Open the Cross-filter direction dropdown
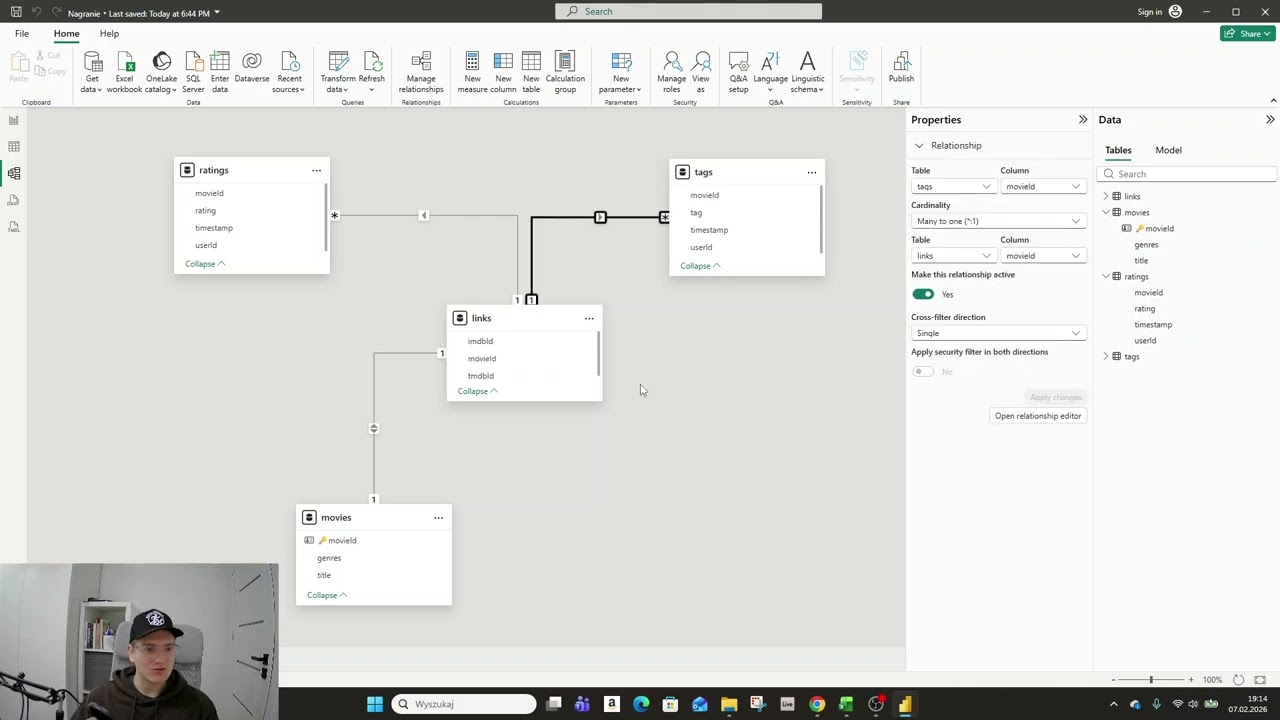 tap(997, 333)
